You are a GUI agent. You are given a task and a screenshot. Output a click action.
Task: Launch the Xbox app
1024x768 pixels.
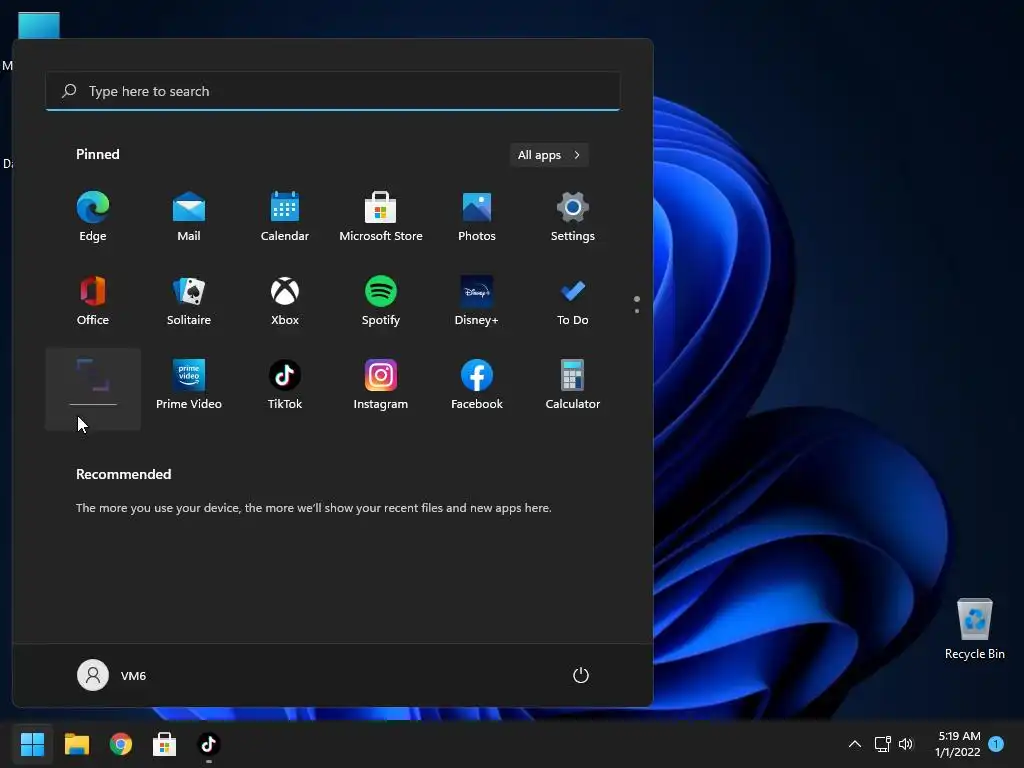pos(285,300)
